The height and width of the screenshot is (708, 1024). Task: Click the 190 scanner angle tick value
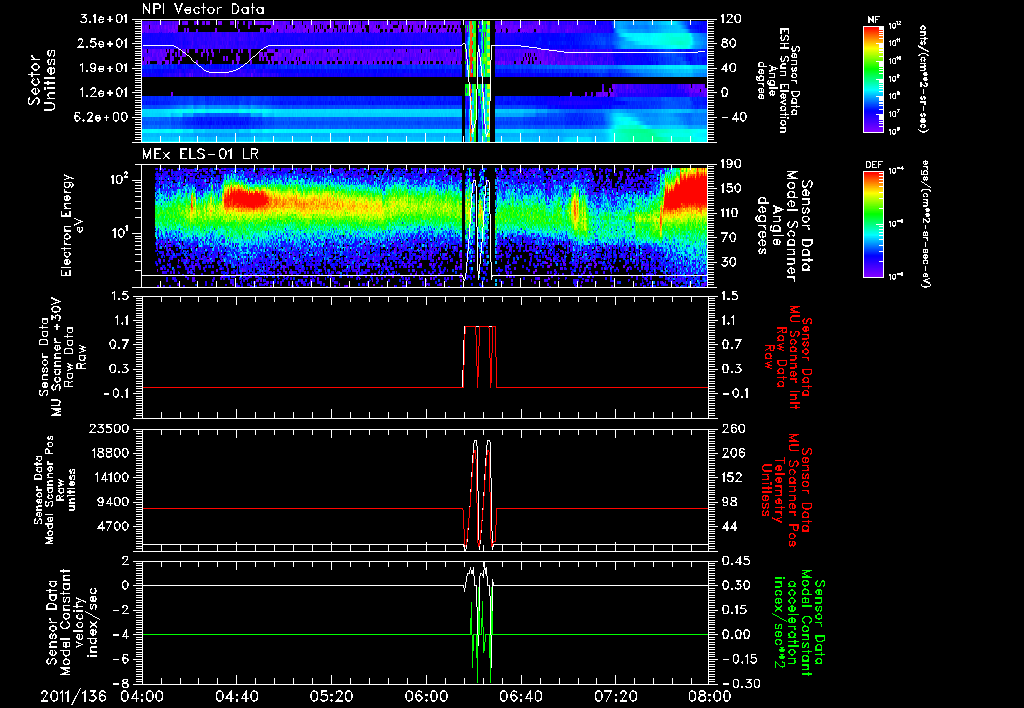coord(731,164)
